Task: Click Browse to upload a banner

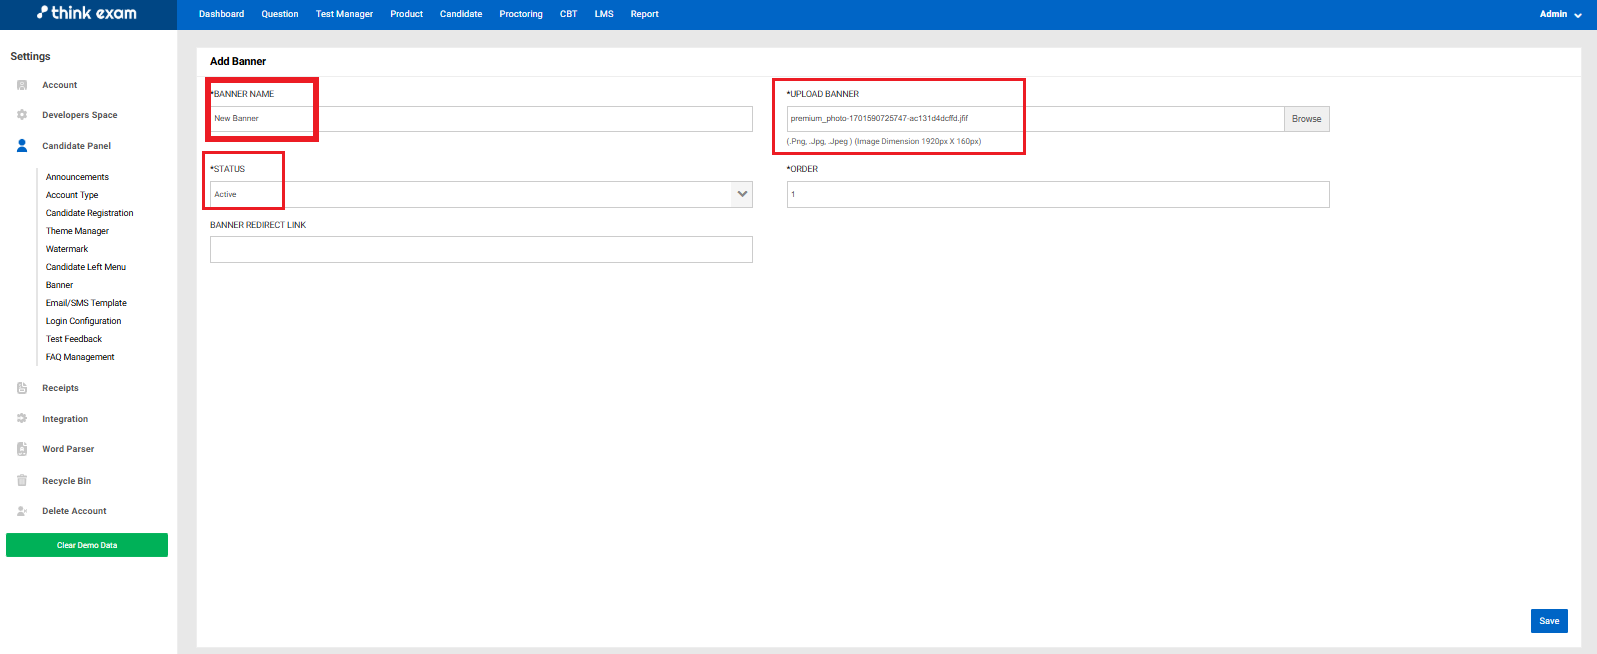Action: pos(1306,119)
